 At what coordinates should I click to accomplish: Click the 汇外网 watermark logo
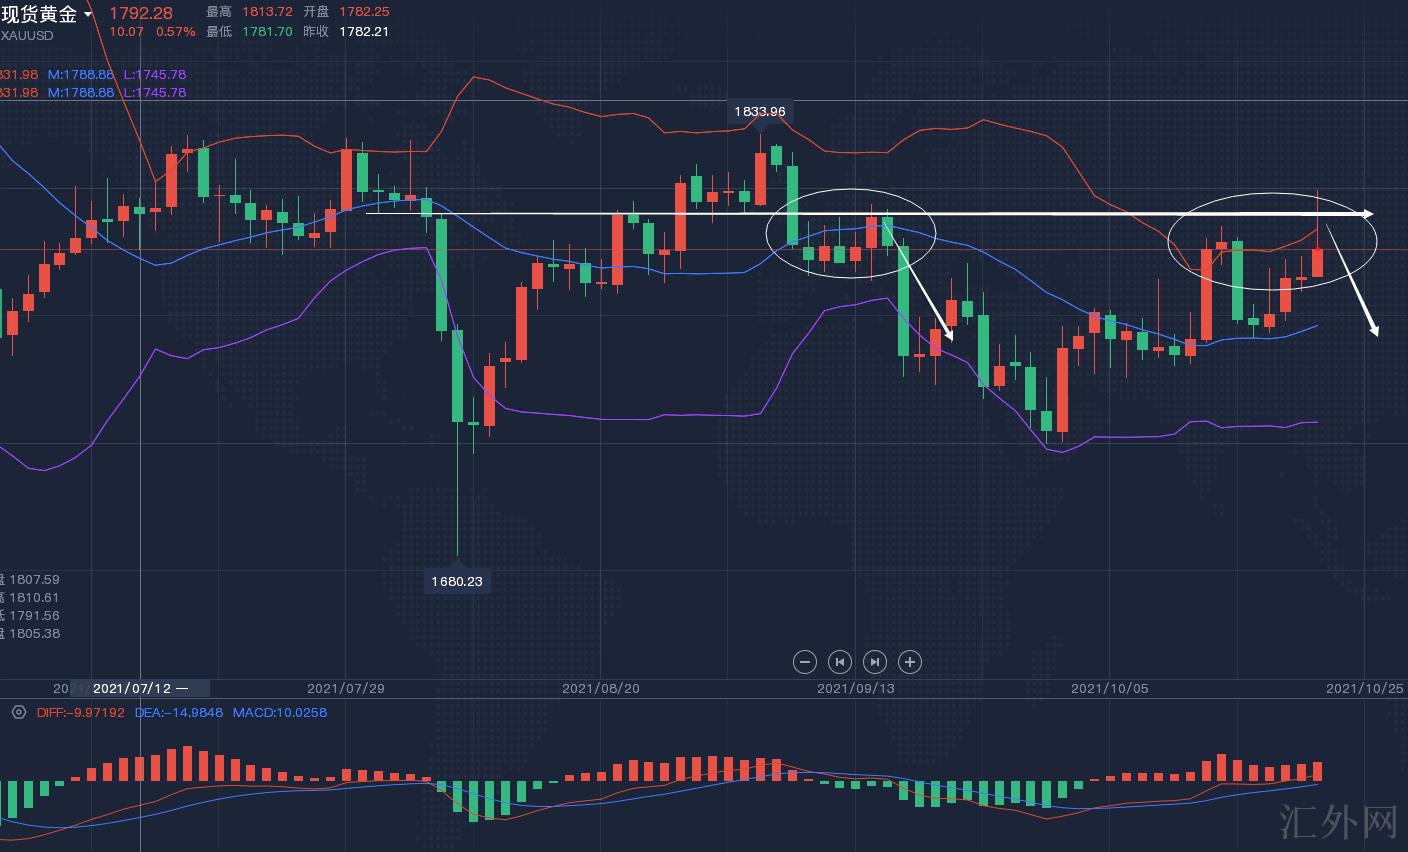point(1338,822)
